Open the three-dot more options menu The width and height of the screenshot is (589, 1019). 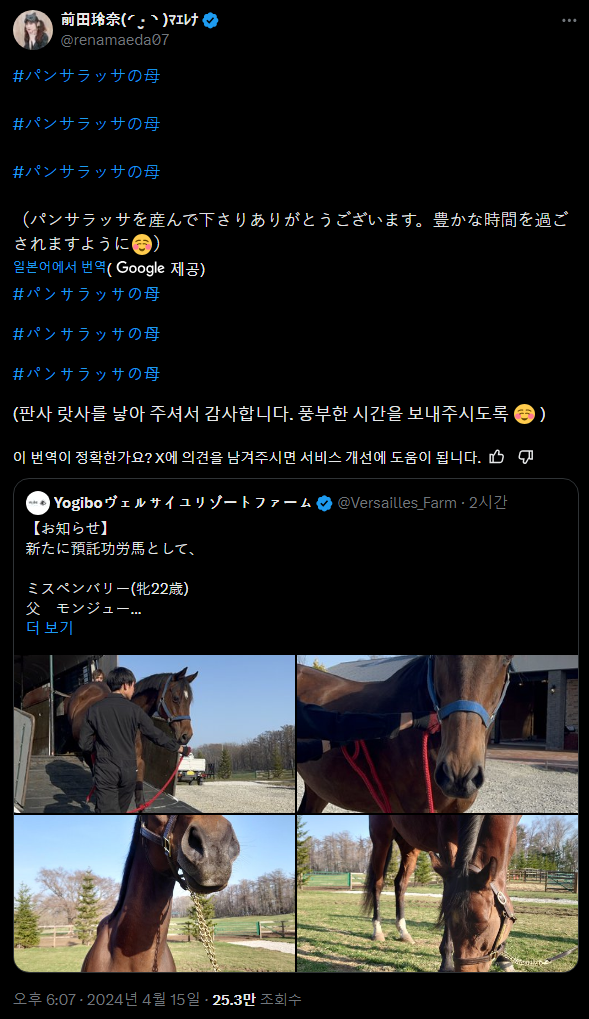569,20
